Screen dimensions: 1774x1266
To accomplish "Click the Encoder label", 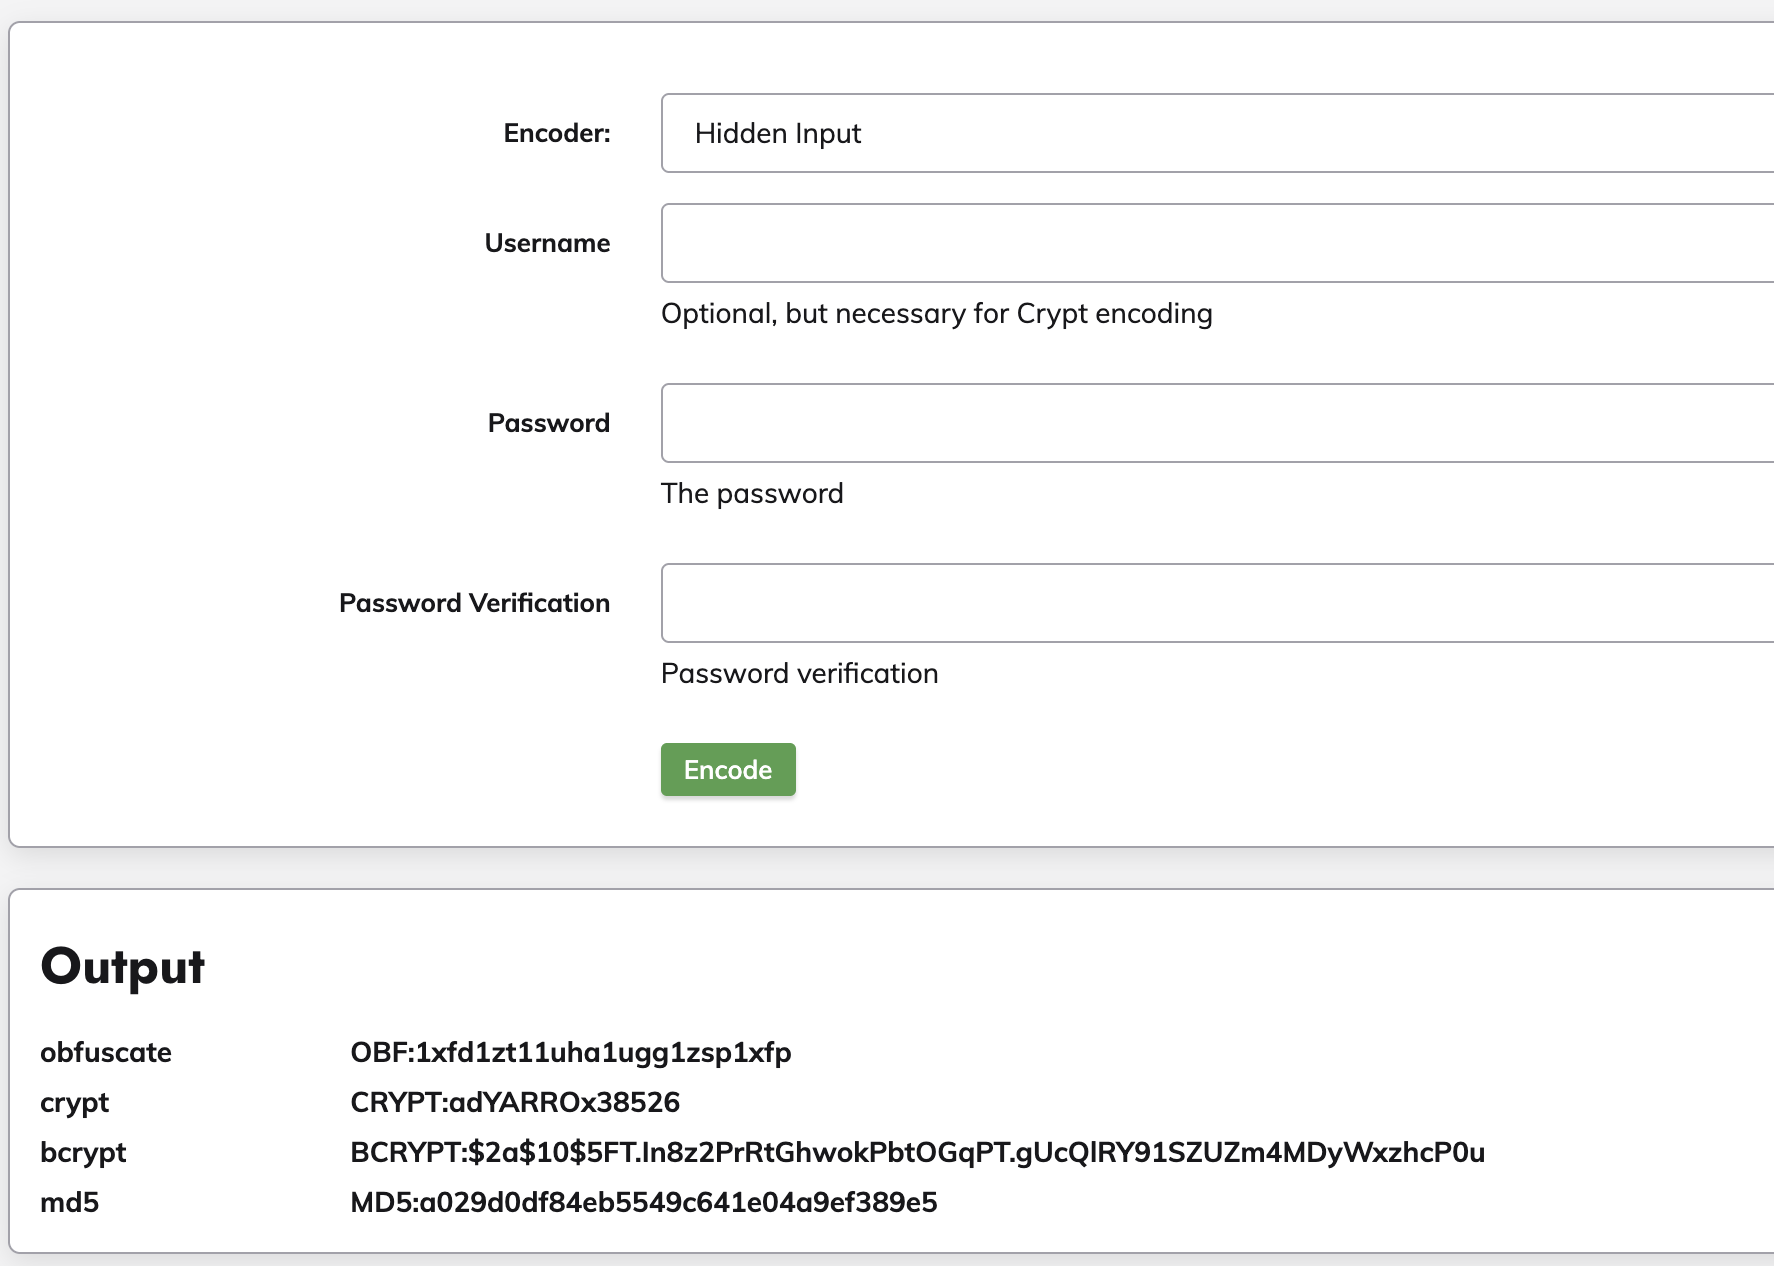I will [557, 133].
